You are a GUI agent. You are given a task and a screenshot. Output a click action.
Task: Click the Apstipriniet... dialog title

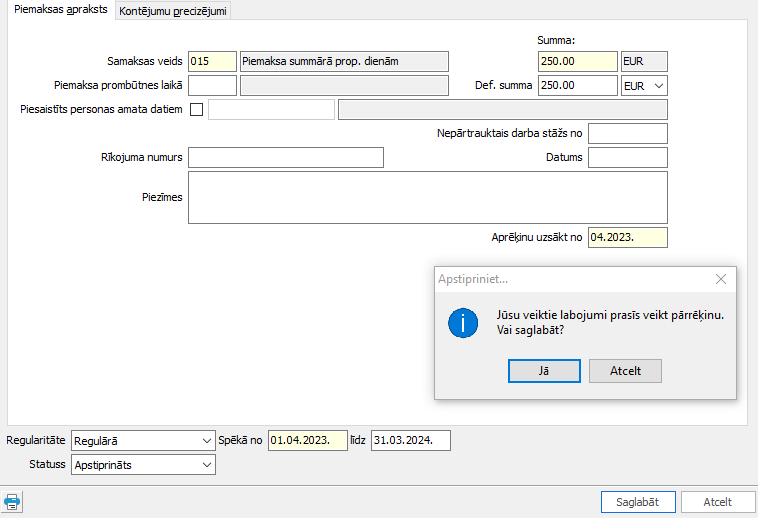pyautogui.click(x=473, y=279)
